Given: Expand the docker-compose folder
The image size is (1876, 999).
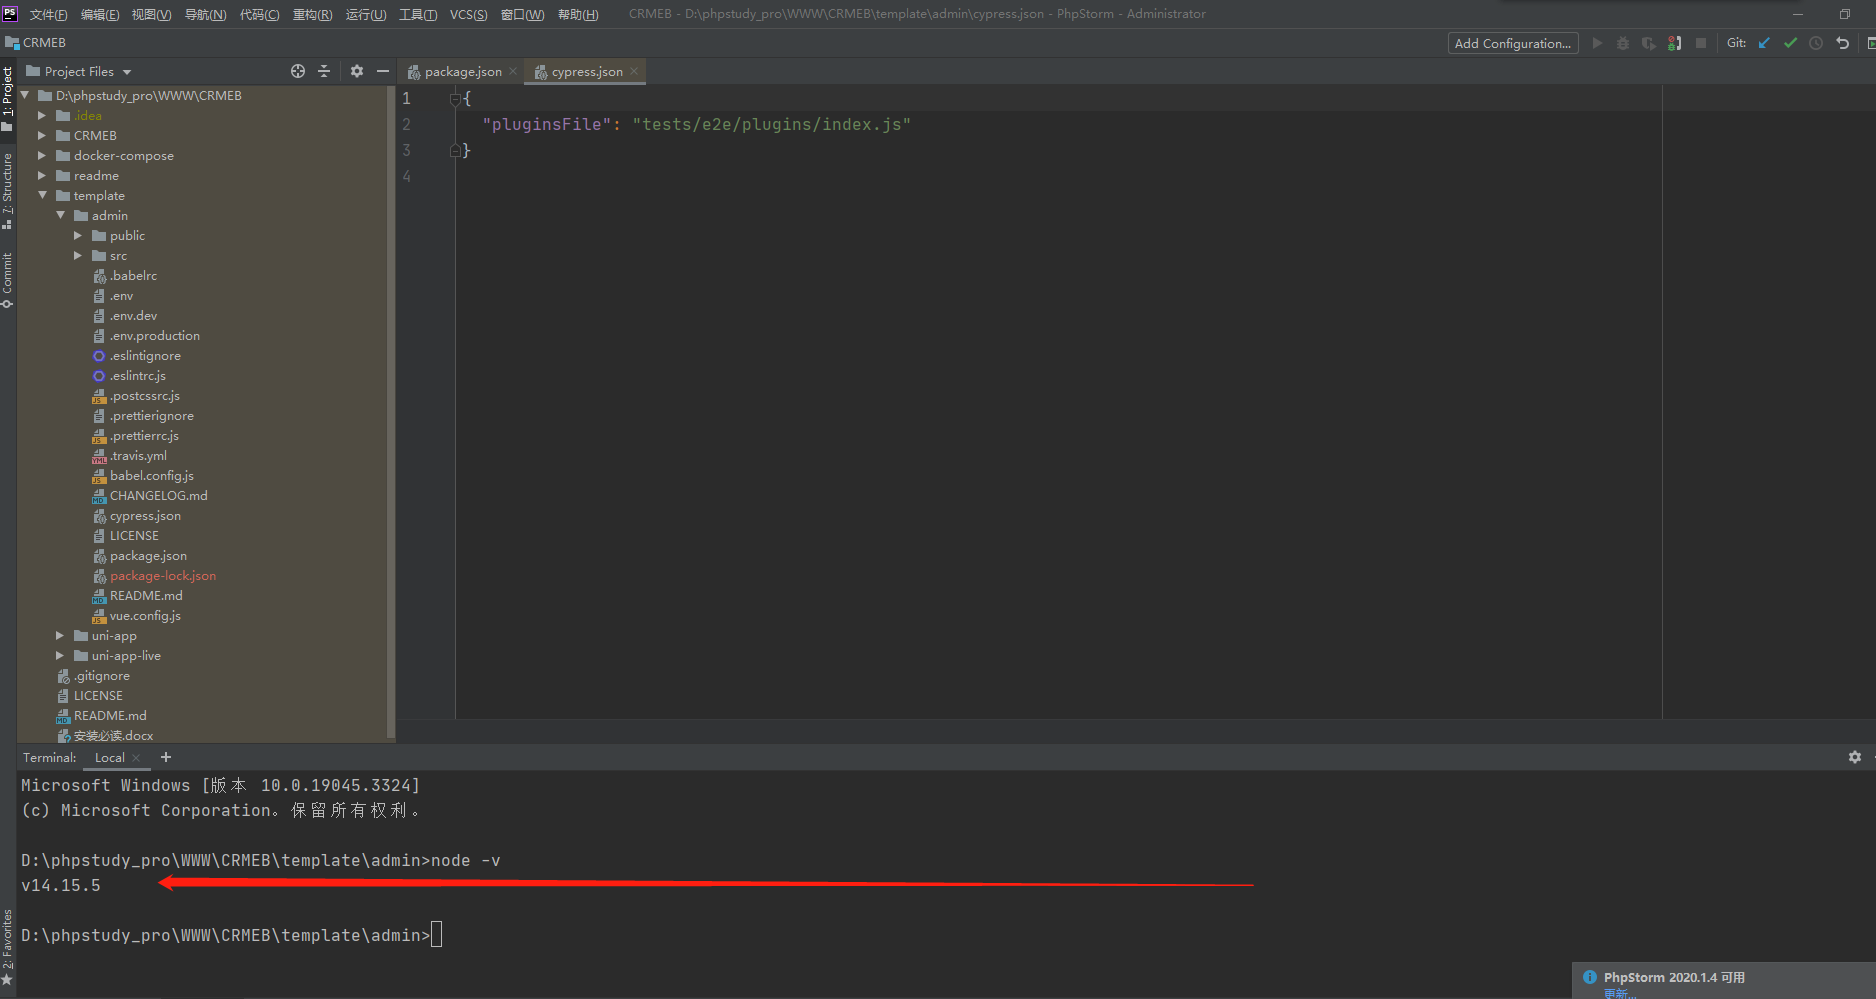Looking at the screenshot, I should [x=42, y=156].
